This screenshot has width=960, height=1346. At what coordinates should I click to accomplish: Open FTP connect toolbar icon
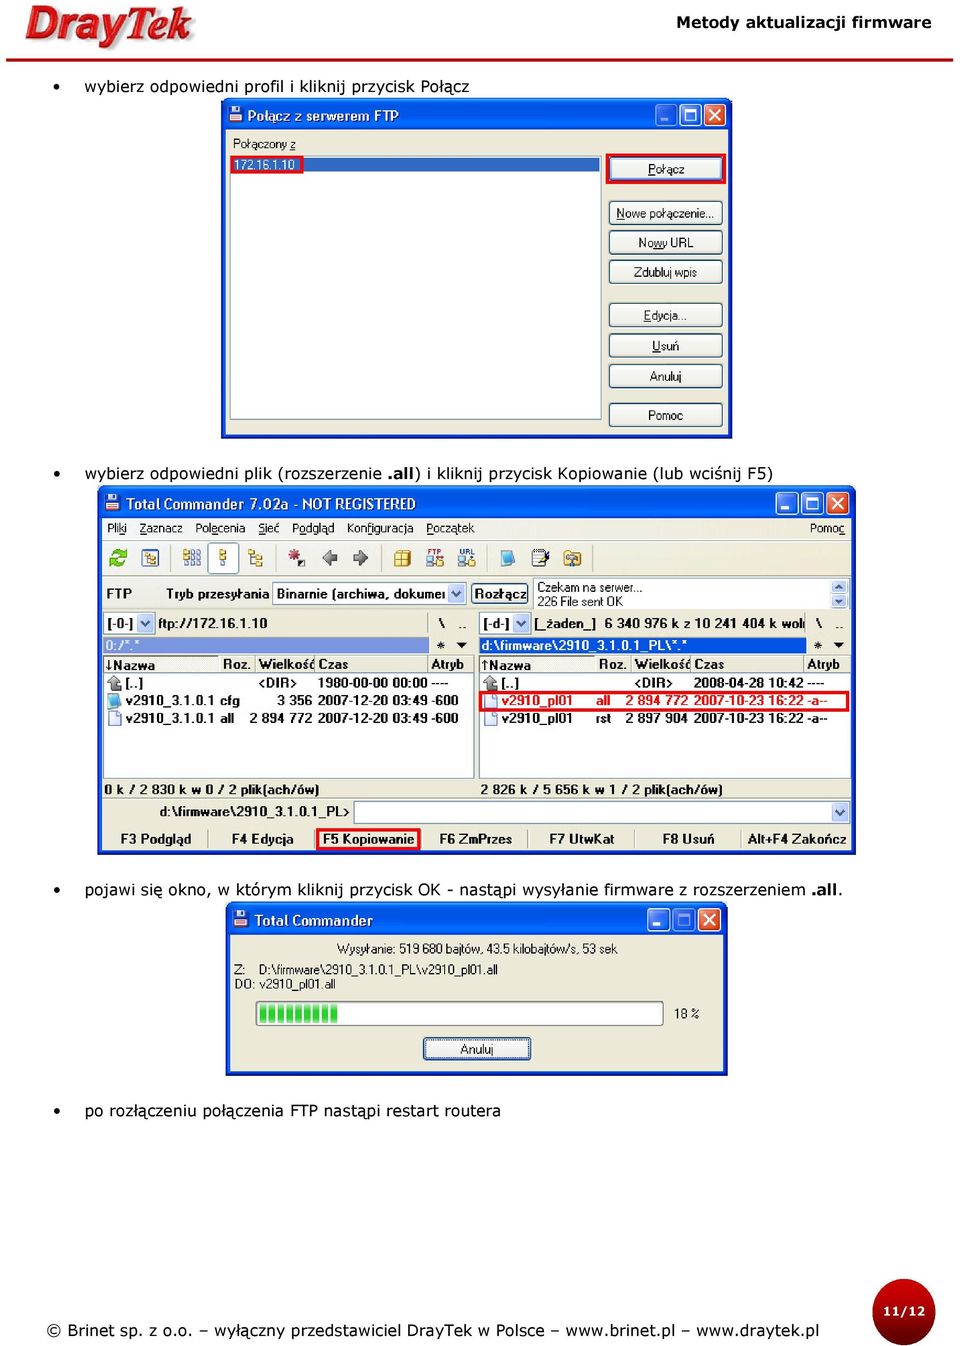tap(435, 558)
